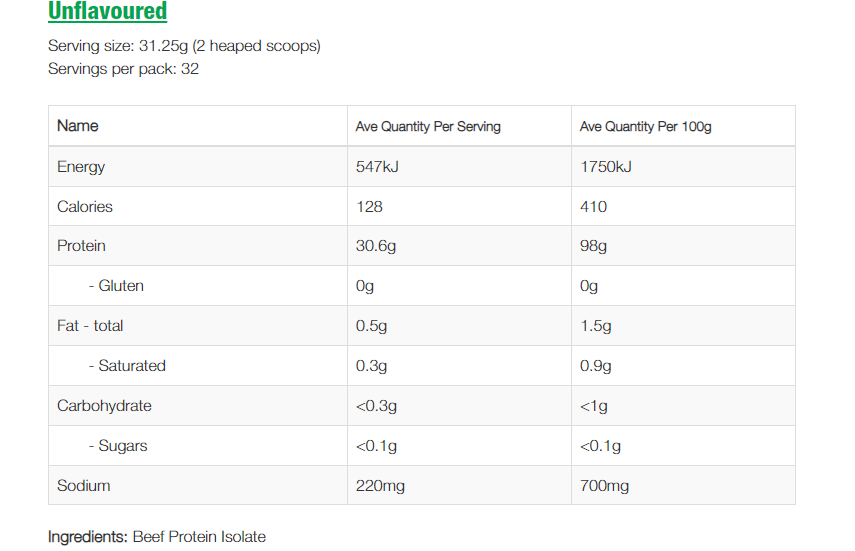The width and height of the screenshot is (855, 551).
Task: Click the Protein row label
Action: [x=81, y=246]
